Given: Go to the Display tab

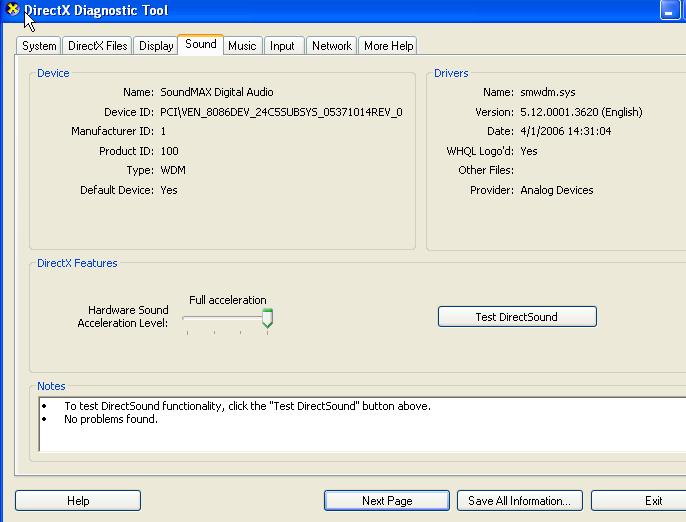Looking at the screenshot, I should [156, 46].
